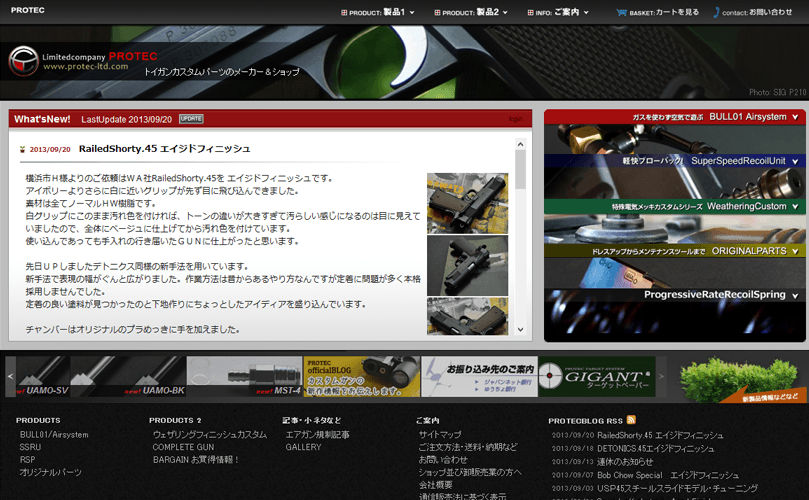Click the PROTECBLOG RSS feed icon

tap(631, 420)
